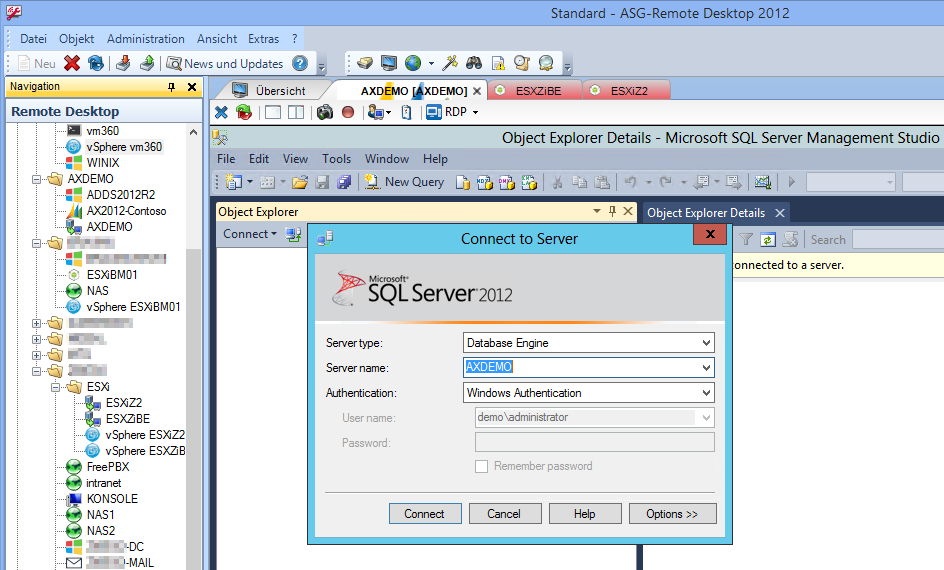Screen dimensions: 944x570
Task: Select intranet in navigation tree
Action: tap(104, 483)
